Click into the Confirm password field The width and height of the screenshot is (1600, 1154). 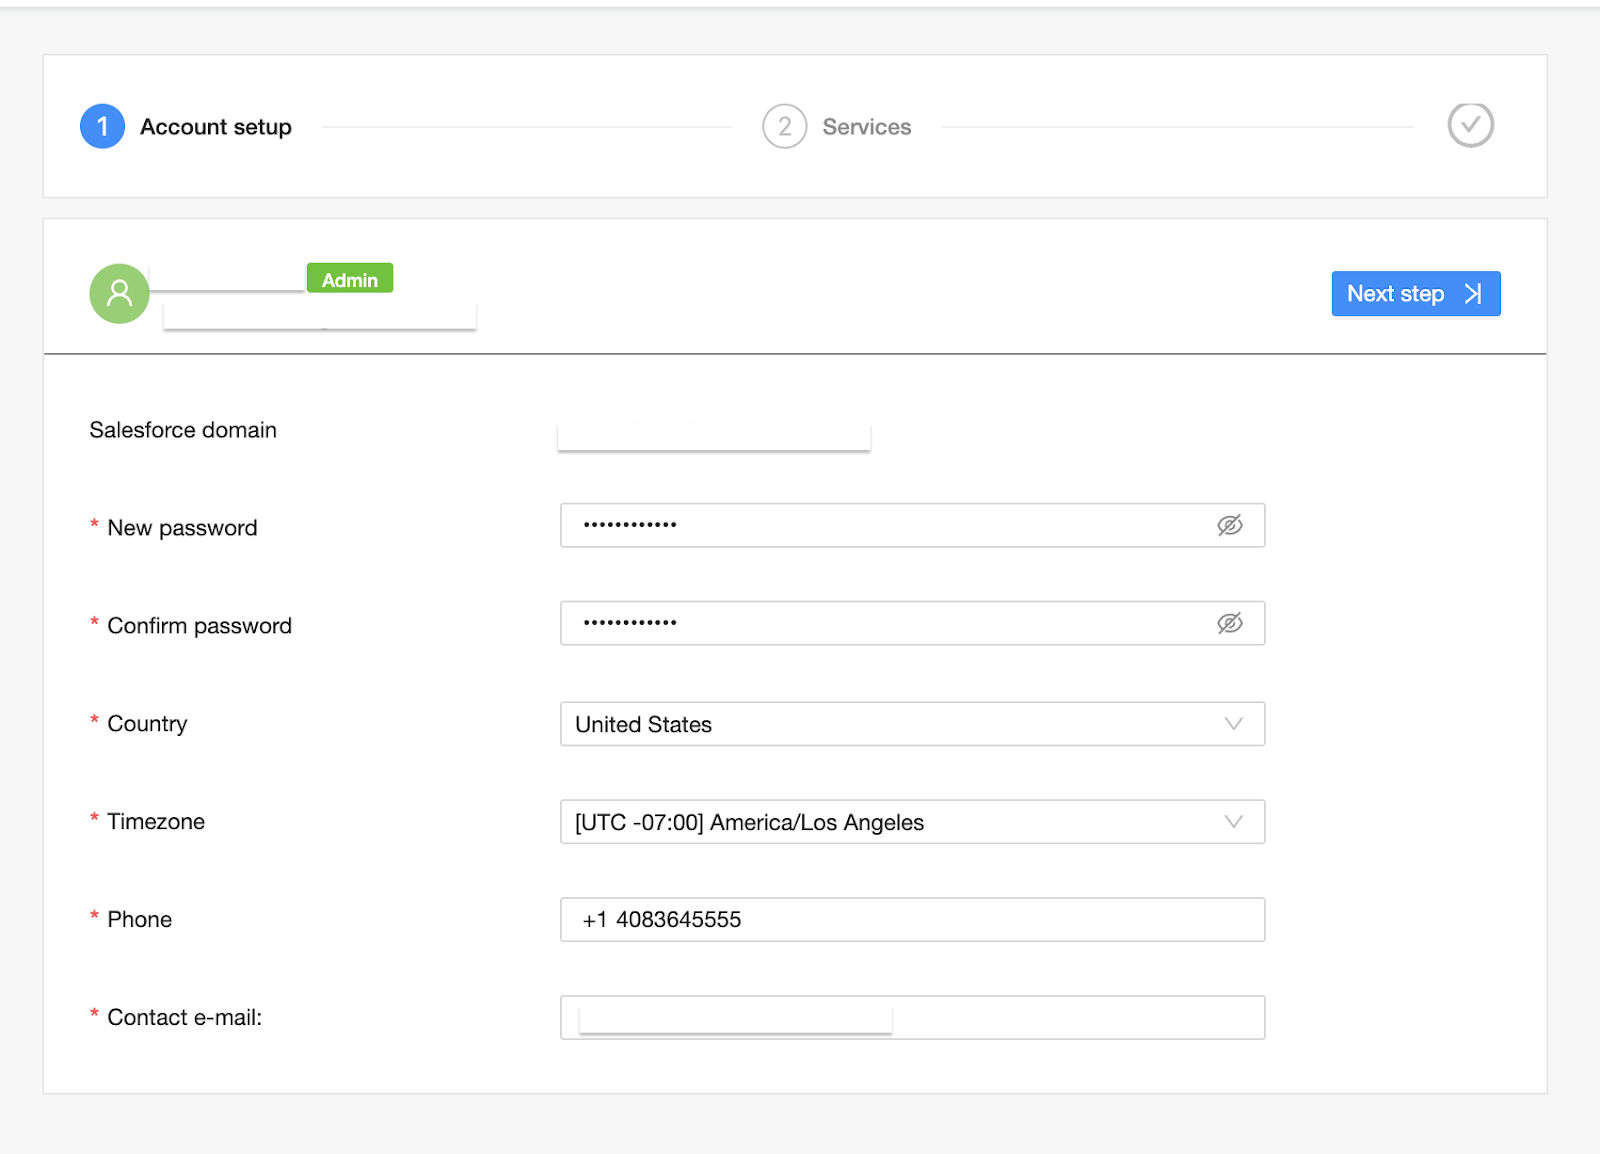pyautogui.click(x=890, y=623)
